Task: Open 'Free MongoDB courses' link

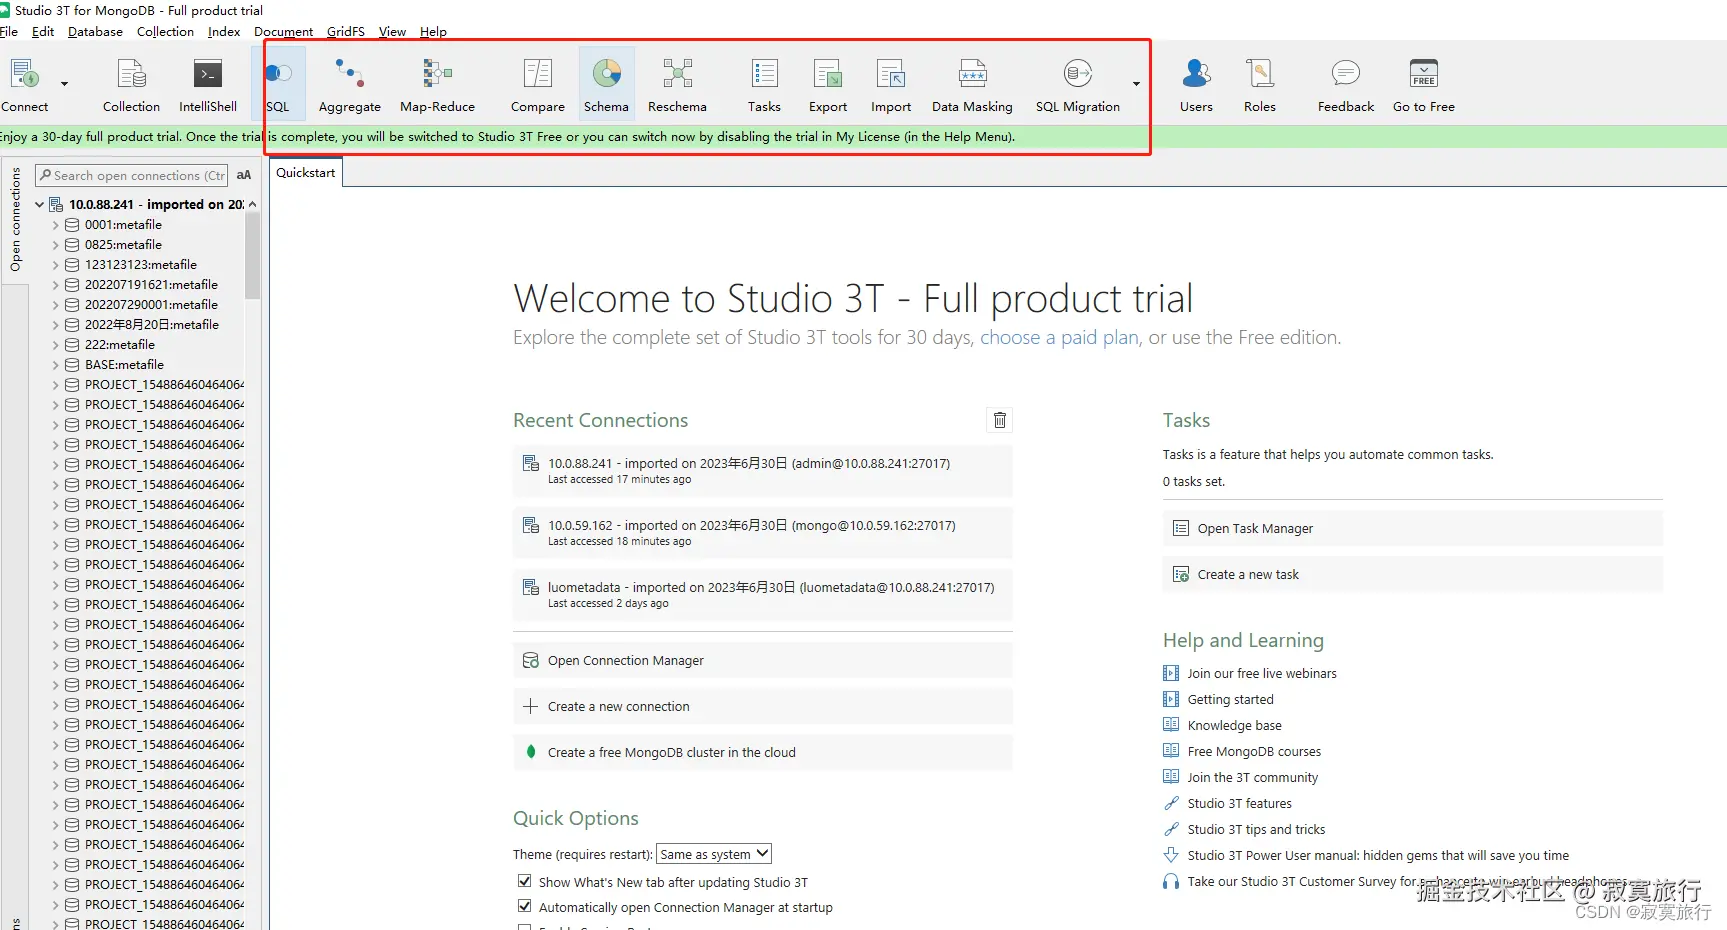Action: pyautogui.click(x=1254, y=751)
